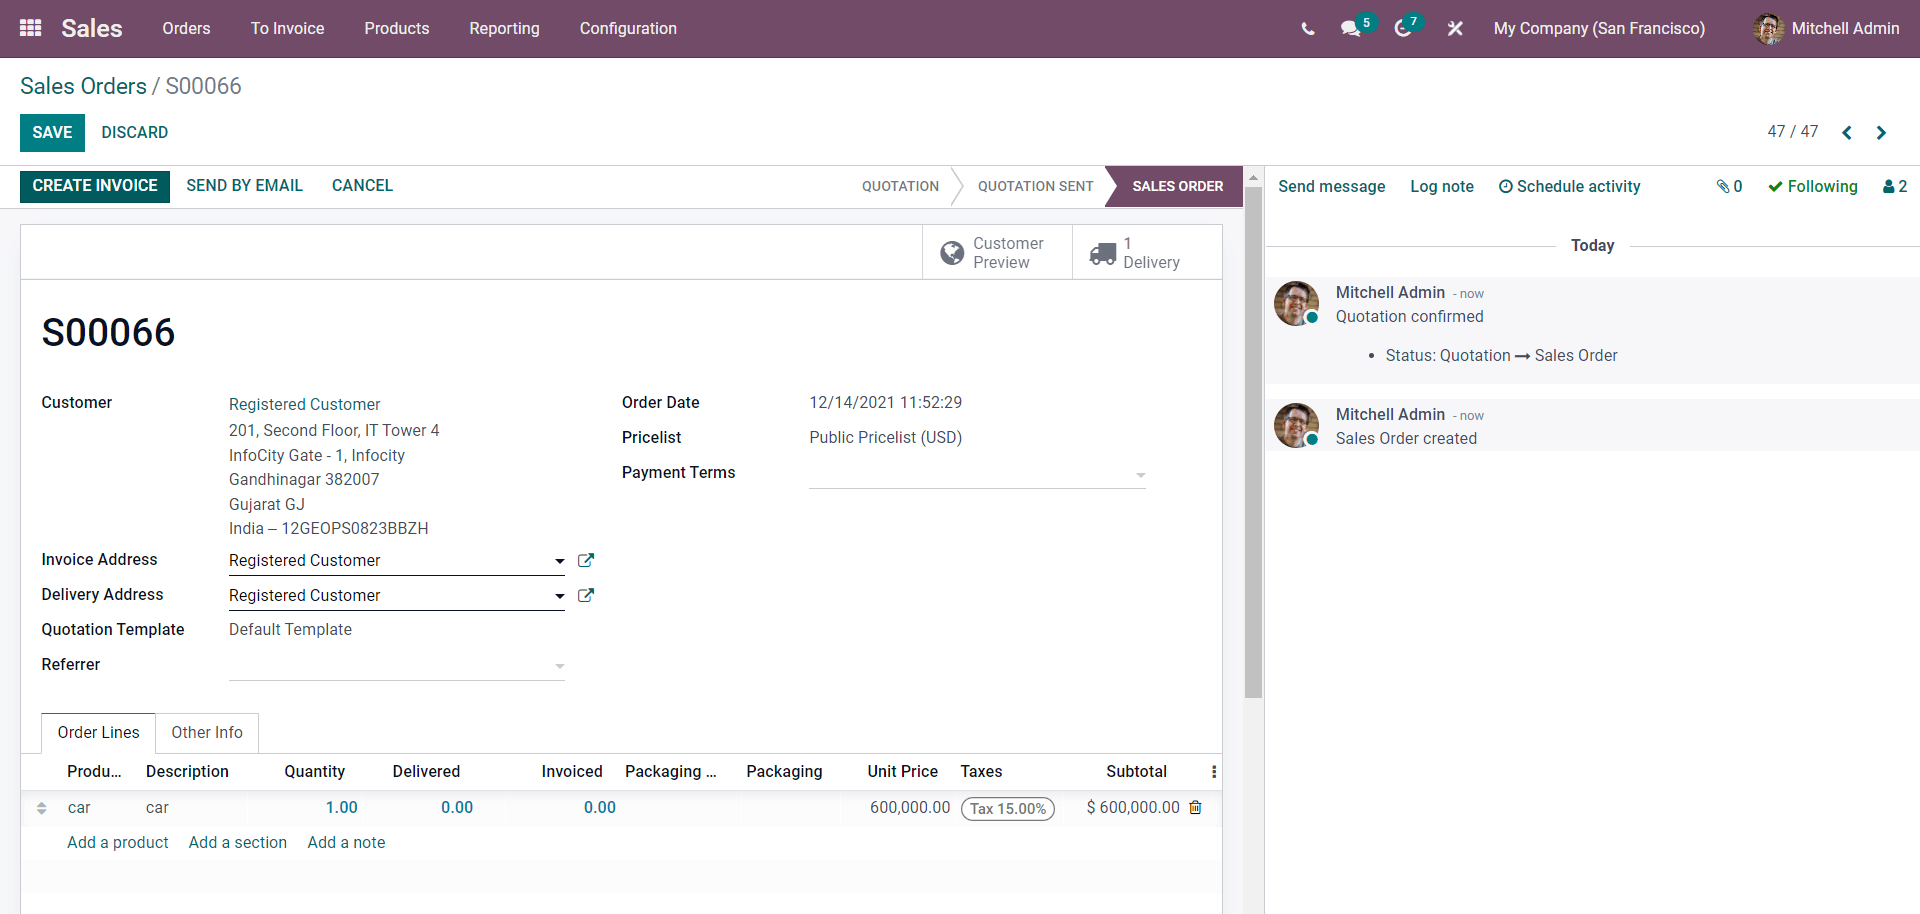Click the Sales app title
Image resolution: width=1920 pixels, height=914 pixels.
coord(91,29)
